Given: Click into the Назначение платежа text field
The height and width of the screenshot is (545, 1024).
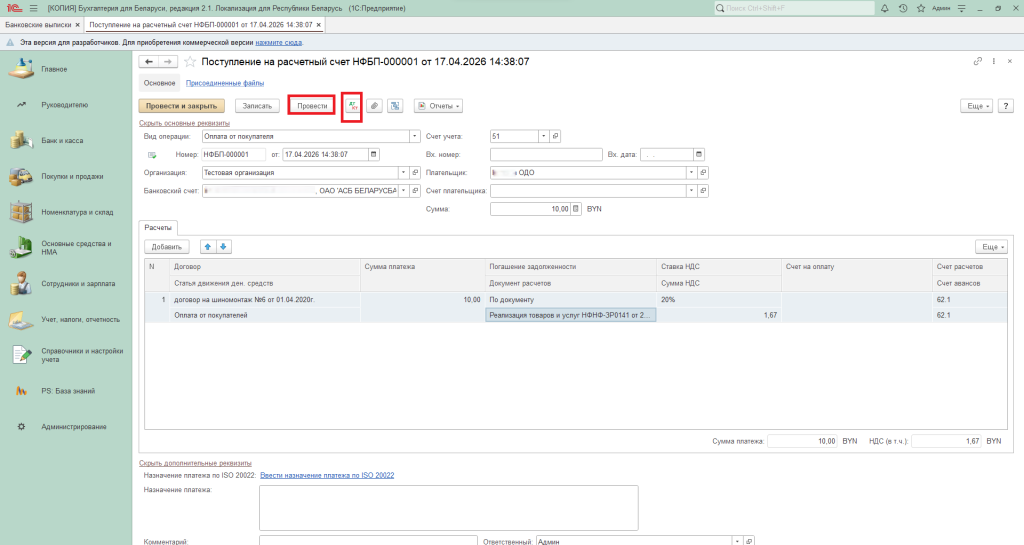Looking at the screenshot, I should coord(448,507).
